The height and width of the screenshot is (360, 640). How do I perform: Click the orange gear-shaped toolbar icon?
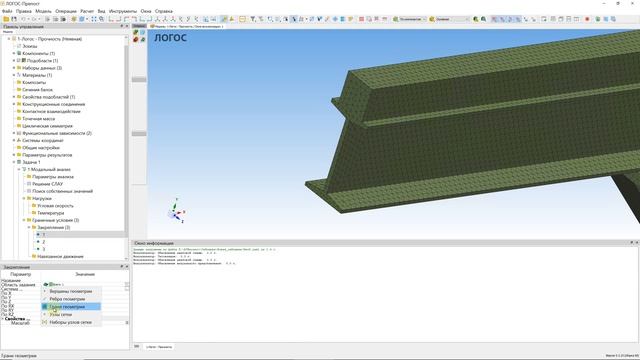click(x=74, y=19)
